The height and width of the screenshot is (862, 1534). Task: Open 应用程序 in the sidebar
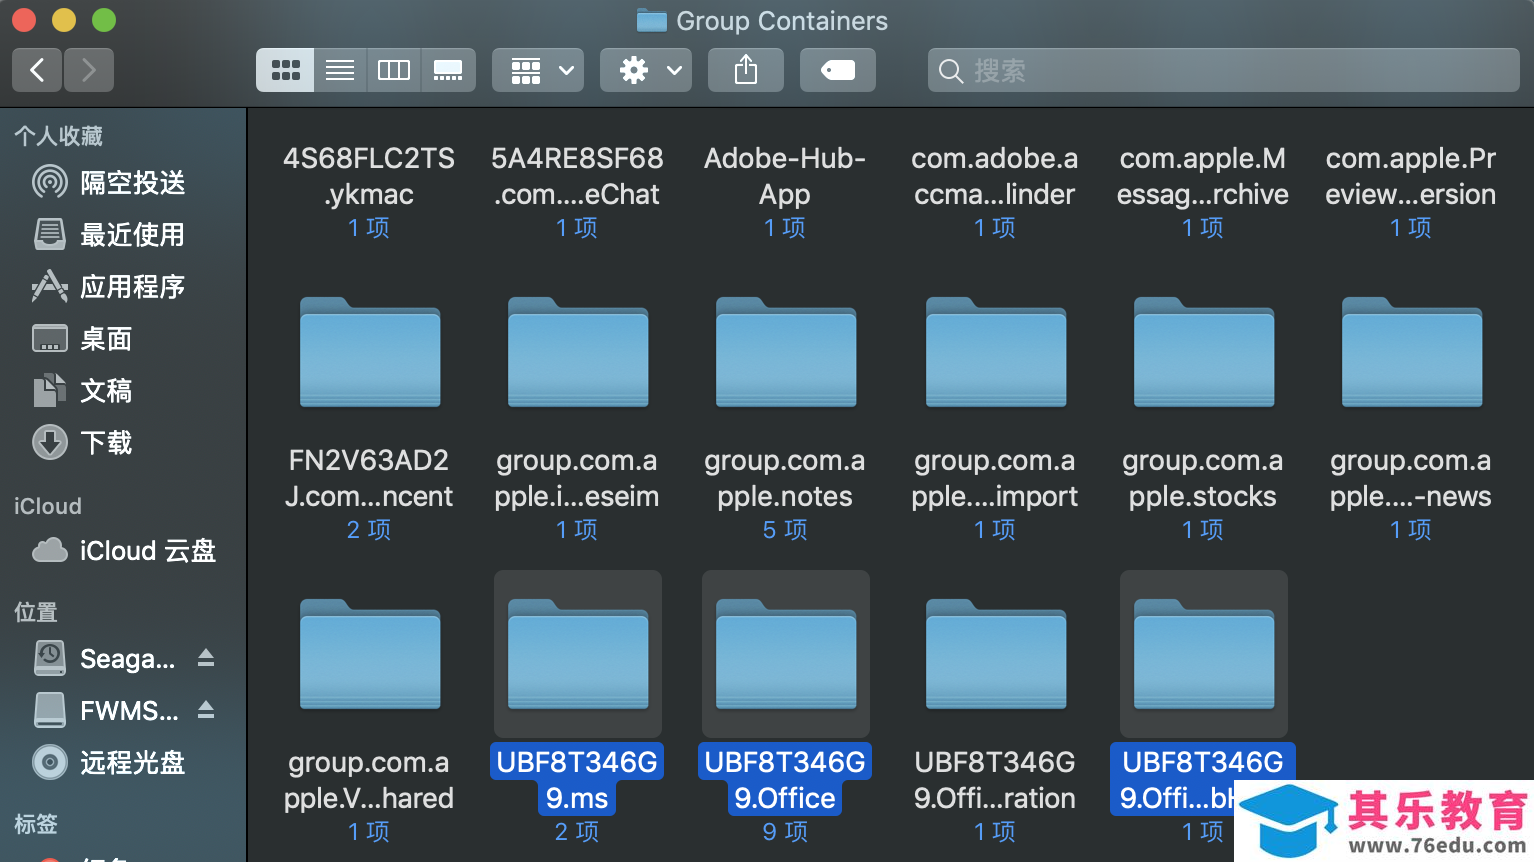pyautogui.click(x=124, y=287)
